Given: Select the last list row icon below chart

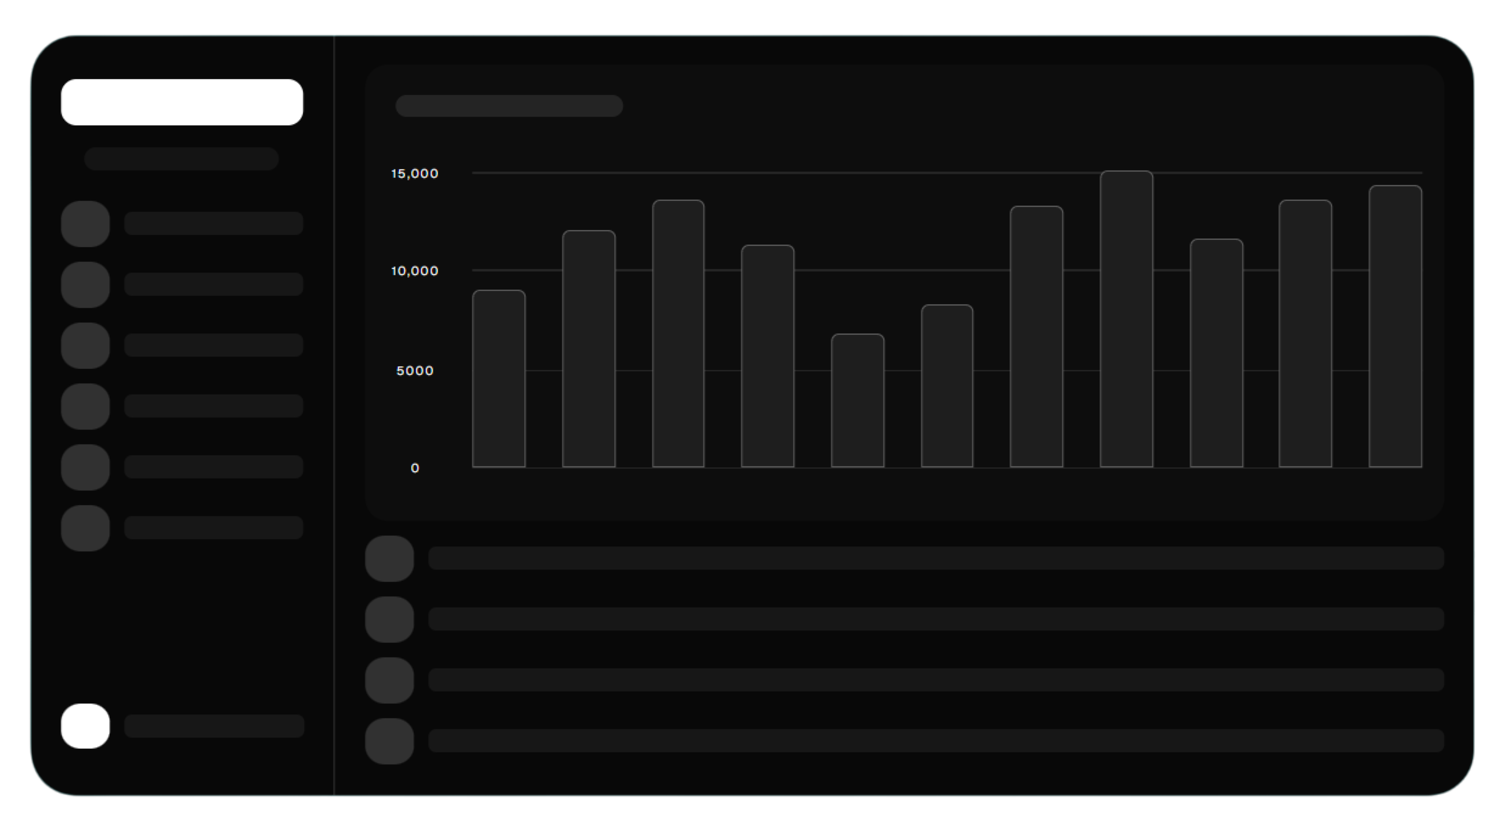Looking at the screenshot, I should [389, 741].
